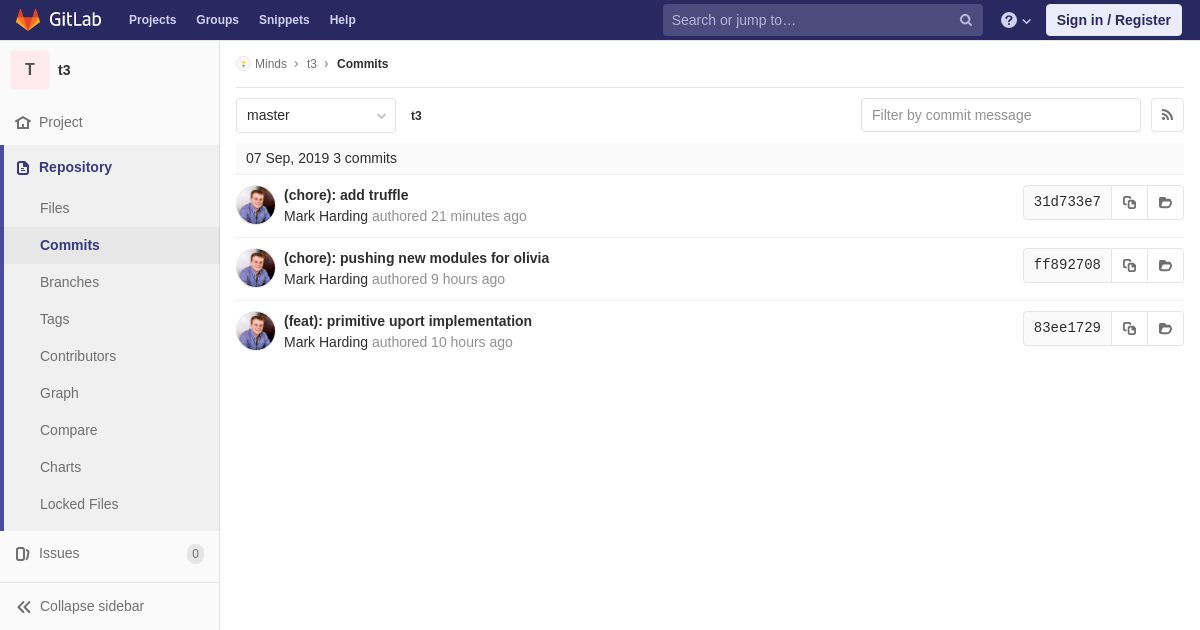
Task: Click Mark Harding on add truffle commit
Action: tap(326, 216)
